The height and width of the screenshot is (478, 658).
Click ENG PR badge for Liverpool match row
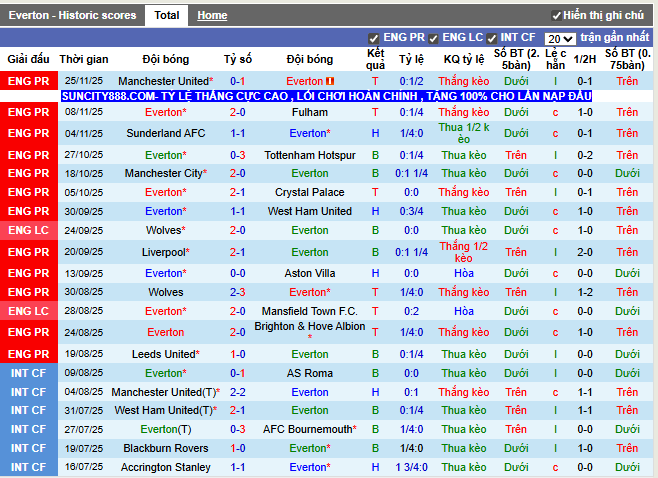click(x=28, y=252)
